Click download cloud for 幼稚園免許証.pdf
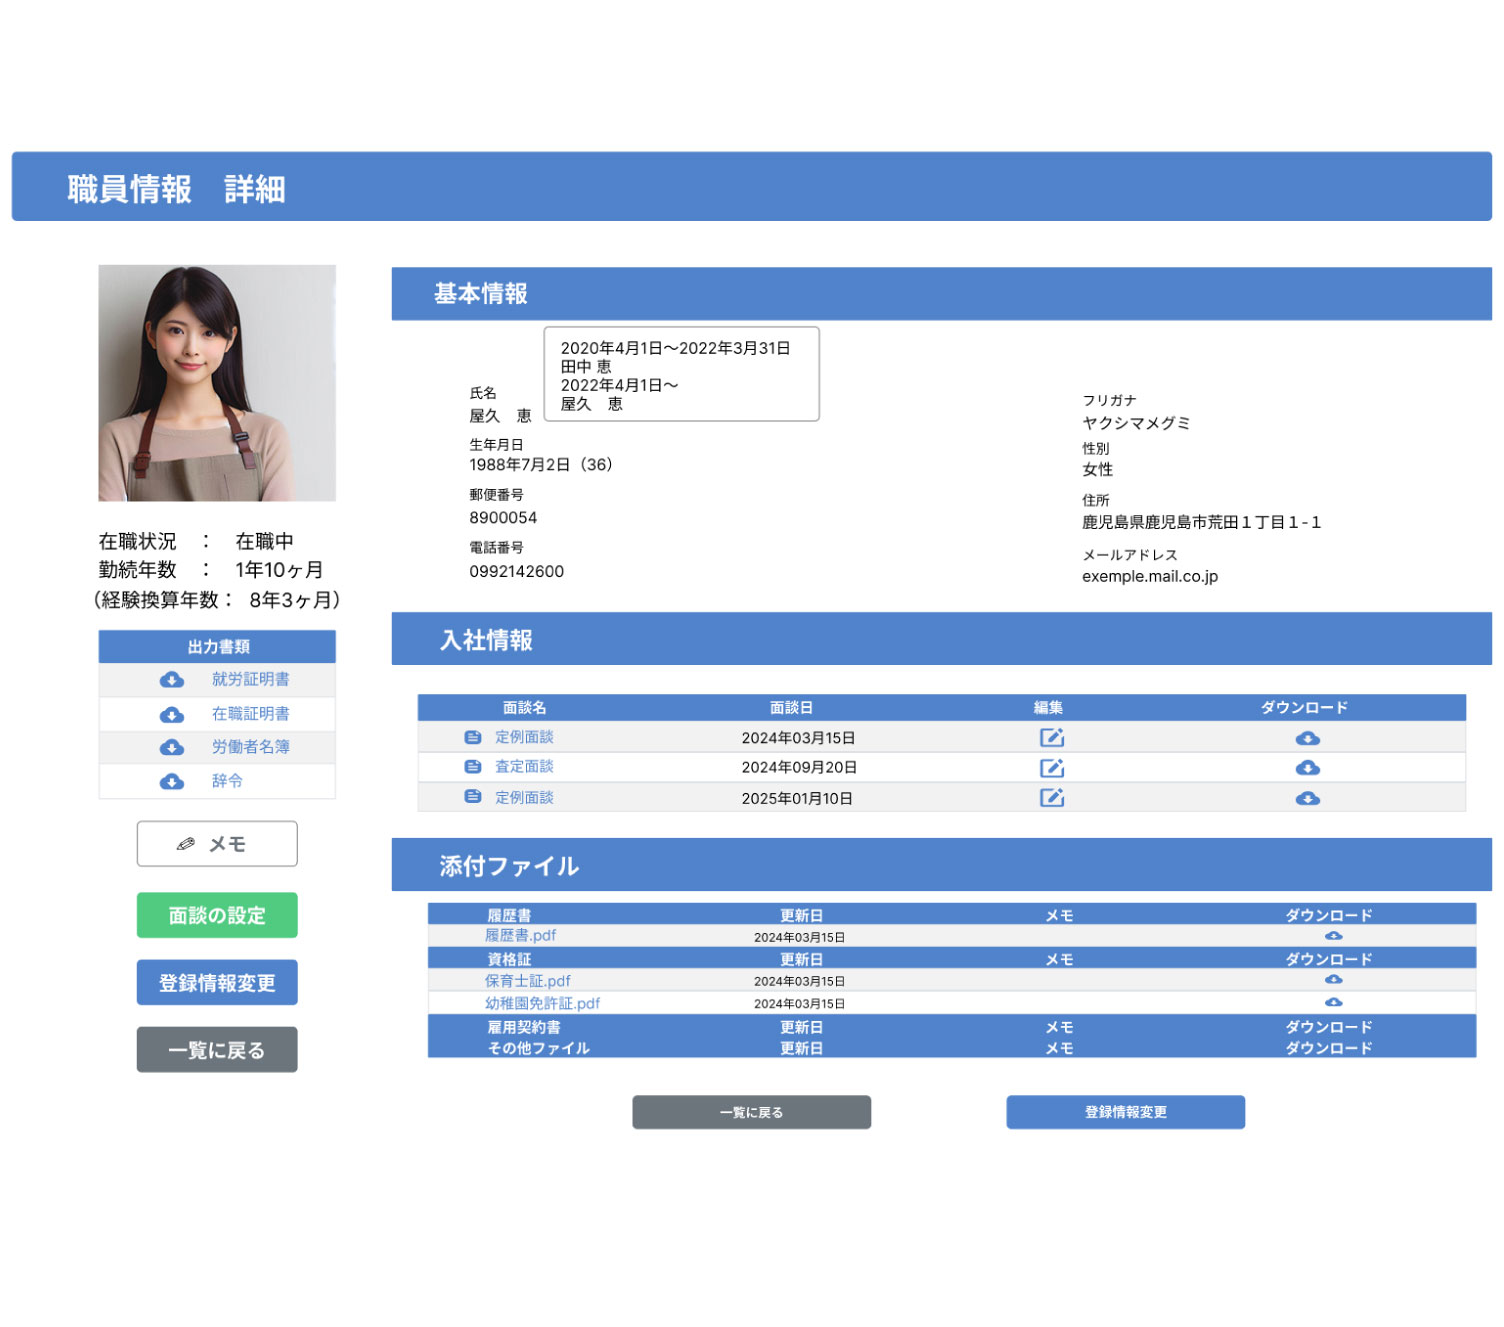Screen dimensions: 1504x1327 (1333, 1002)
